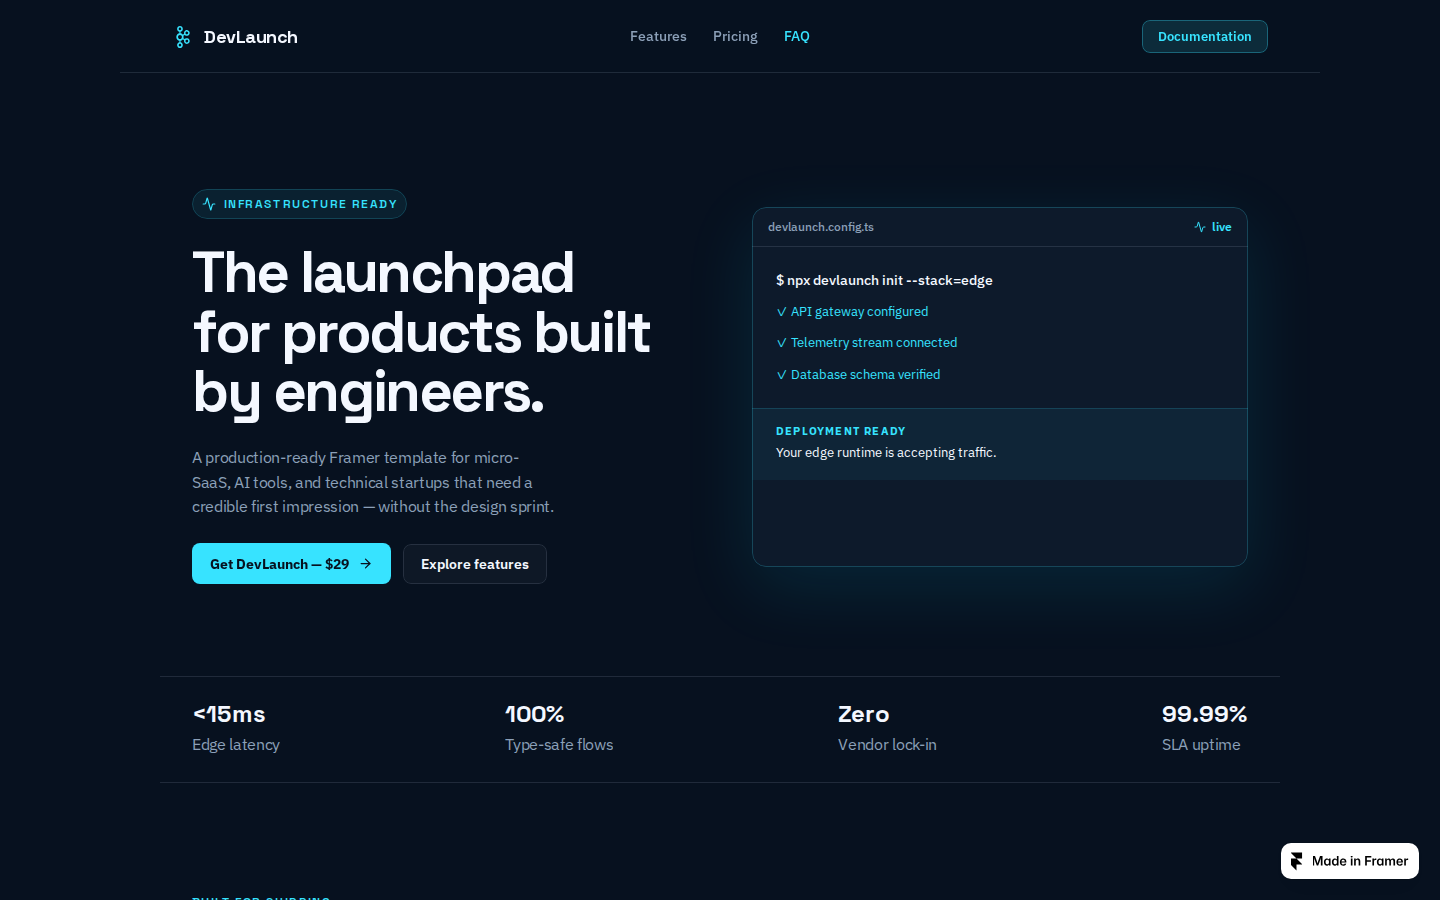Click the SLA uptime label

click(x=1201, y=745)
